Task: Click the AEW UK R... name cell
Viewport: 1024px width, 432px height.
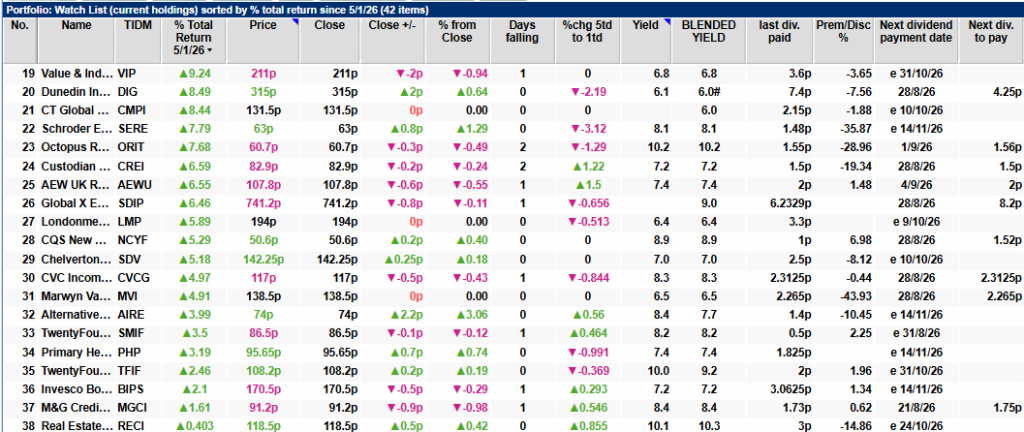Action: 78,184
